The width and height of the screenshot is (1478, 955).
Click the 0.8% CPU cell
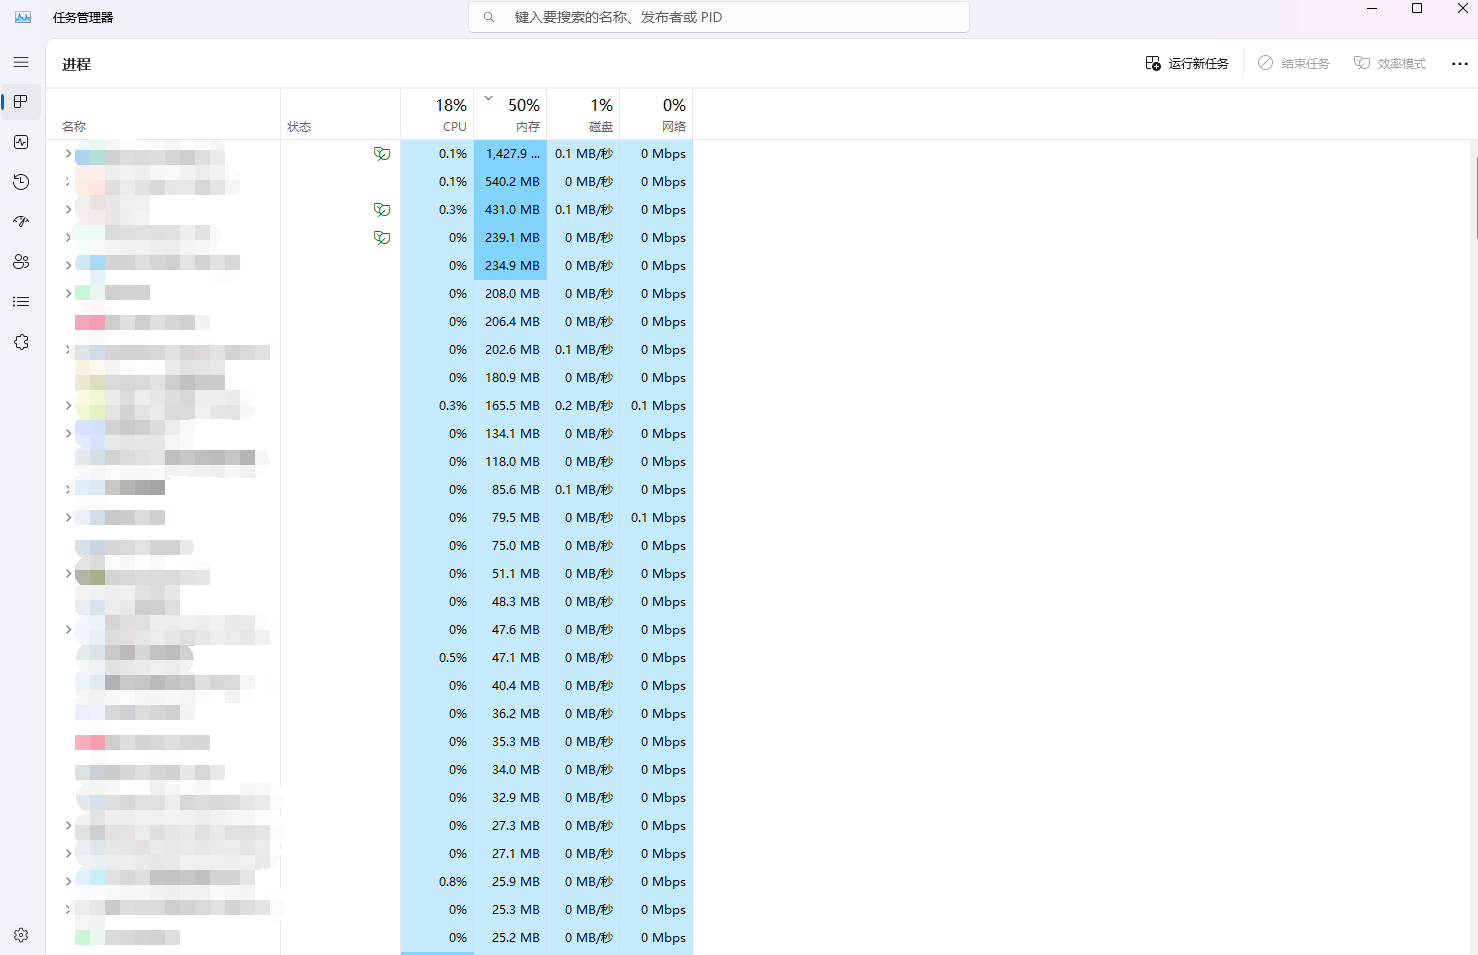pyautogui.click(x=437, y=882)
